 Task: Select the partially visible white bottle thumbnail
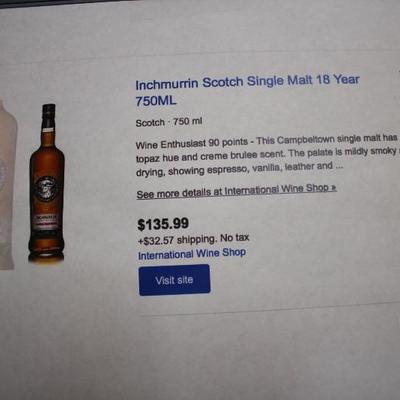pyautogui.click(x=7, y=183)
